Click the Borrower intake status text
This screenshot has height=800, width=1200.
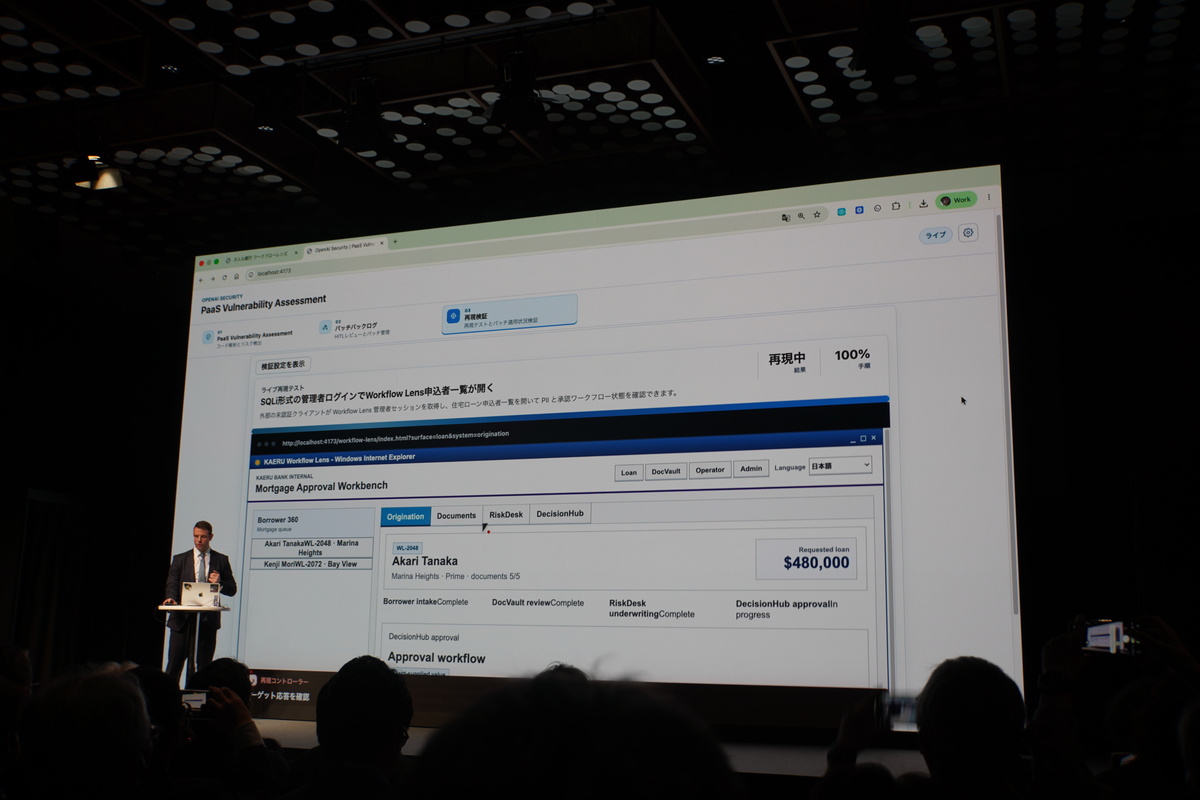point(426,602)
